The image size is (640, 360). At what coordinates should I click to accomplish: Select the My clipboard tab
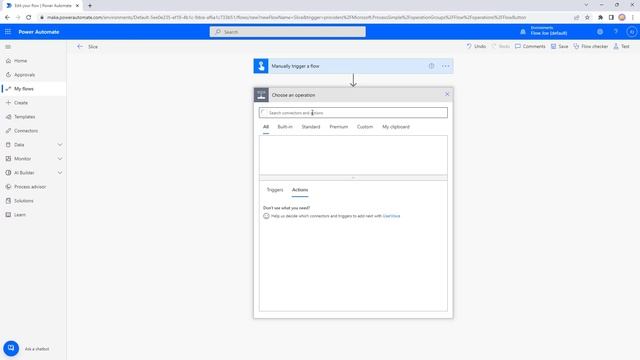[x=396, y=127]
